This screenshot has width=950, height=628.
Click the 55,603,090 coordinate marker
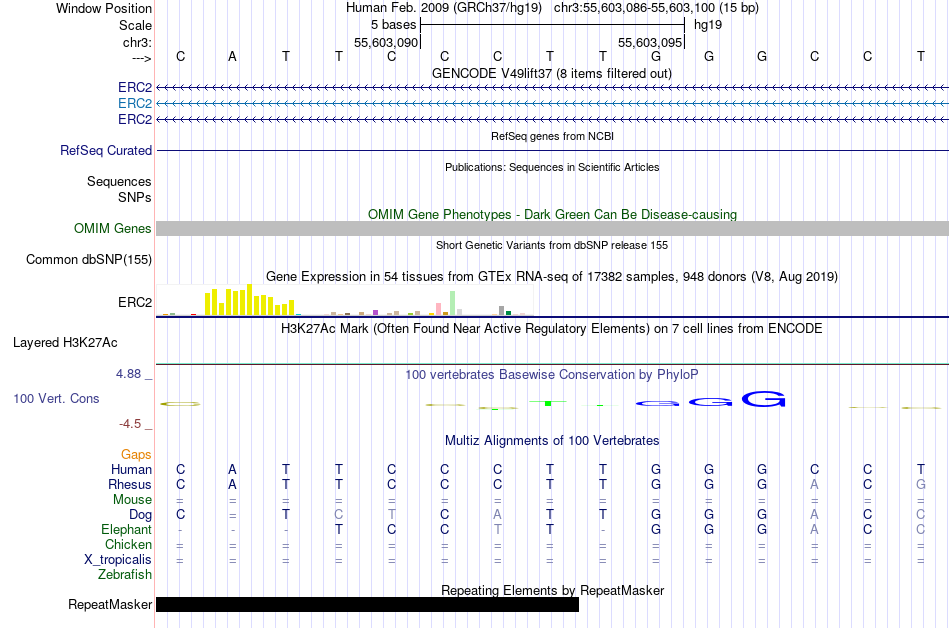386,42
